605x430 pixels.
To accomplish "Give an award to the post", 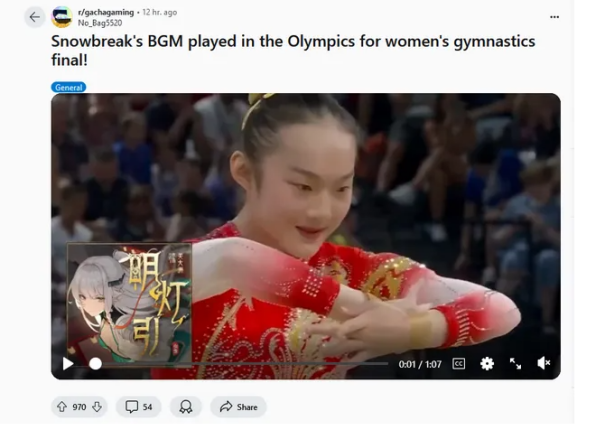I will 186,407.
